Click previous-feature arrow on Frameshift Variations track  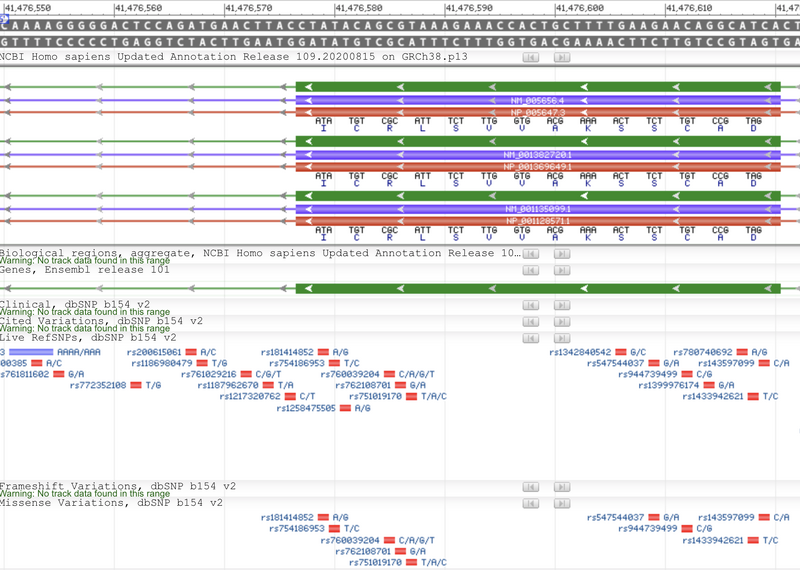click(x=531, y=487)
